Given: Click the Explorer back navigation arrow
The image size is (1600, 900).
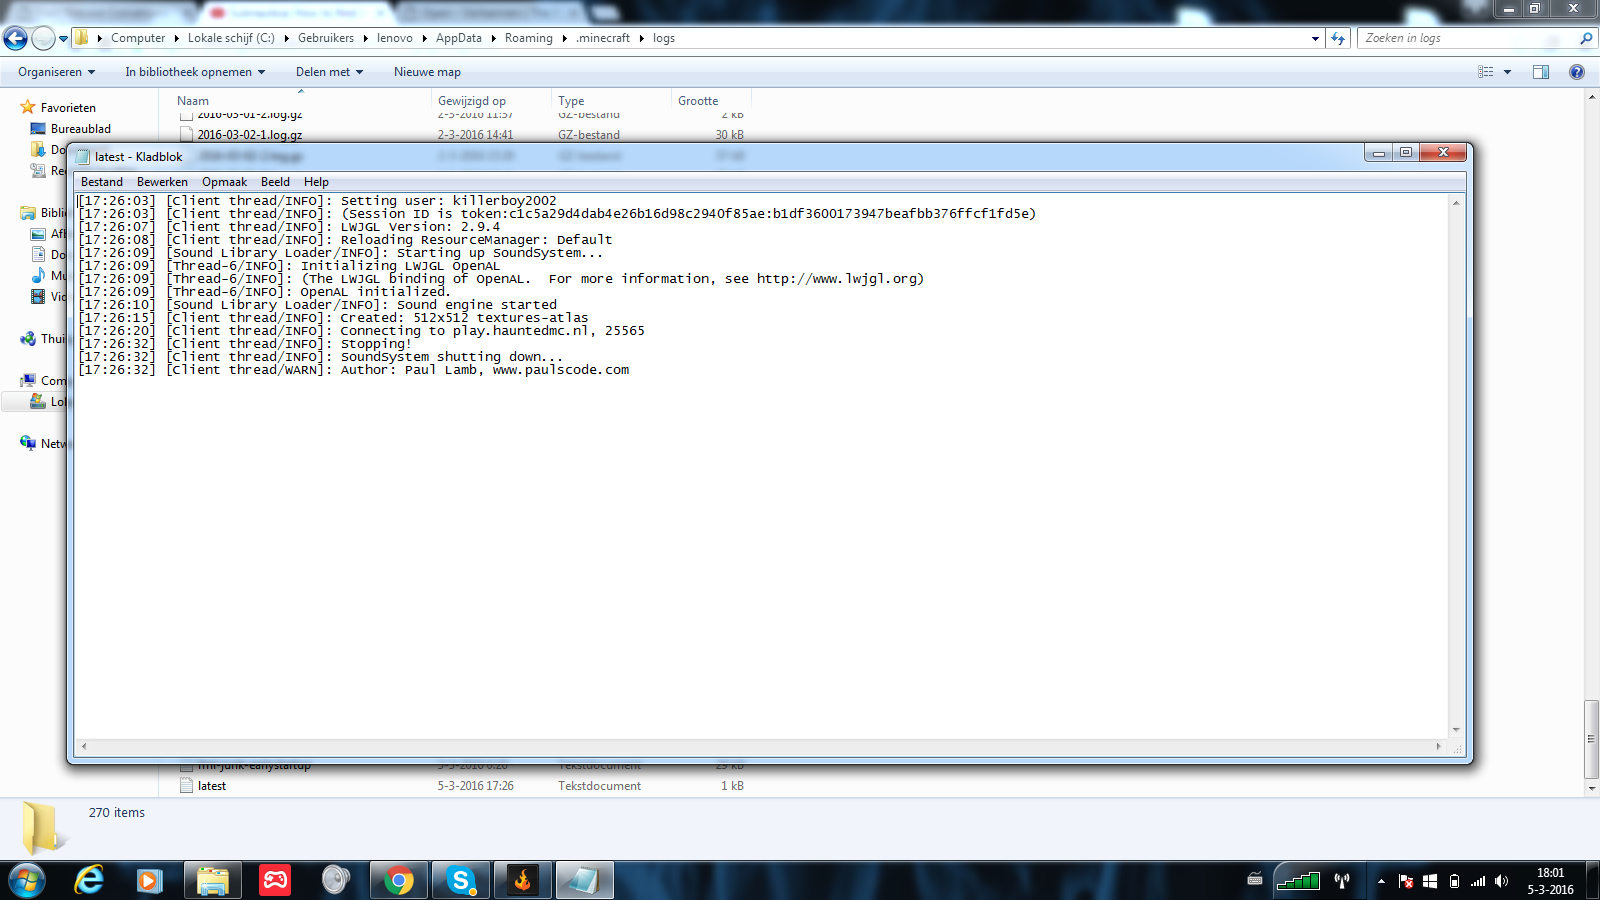Looking at the screenshot, I should (16, 38).
